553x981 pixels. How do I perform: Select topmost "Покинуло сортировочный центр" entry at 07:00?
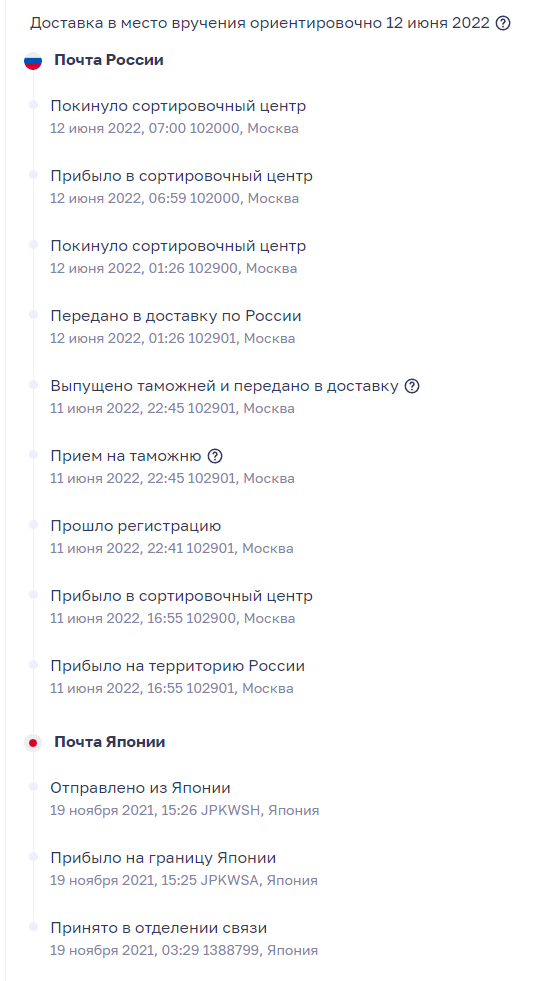[x=178, y=117]
